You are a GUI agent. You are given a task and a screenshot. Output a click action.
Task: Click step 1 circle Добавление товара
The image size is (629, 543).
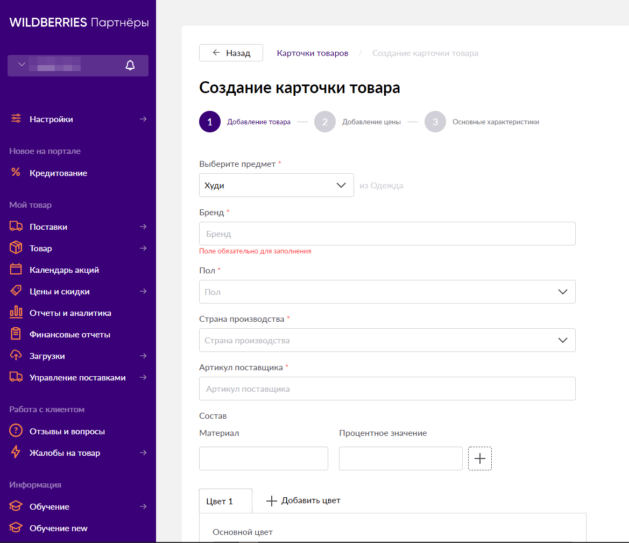coord(210,122)
